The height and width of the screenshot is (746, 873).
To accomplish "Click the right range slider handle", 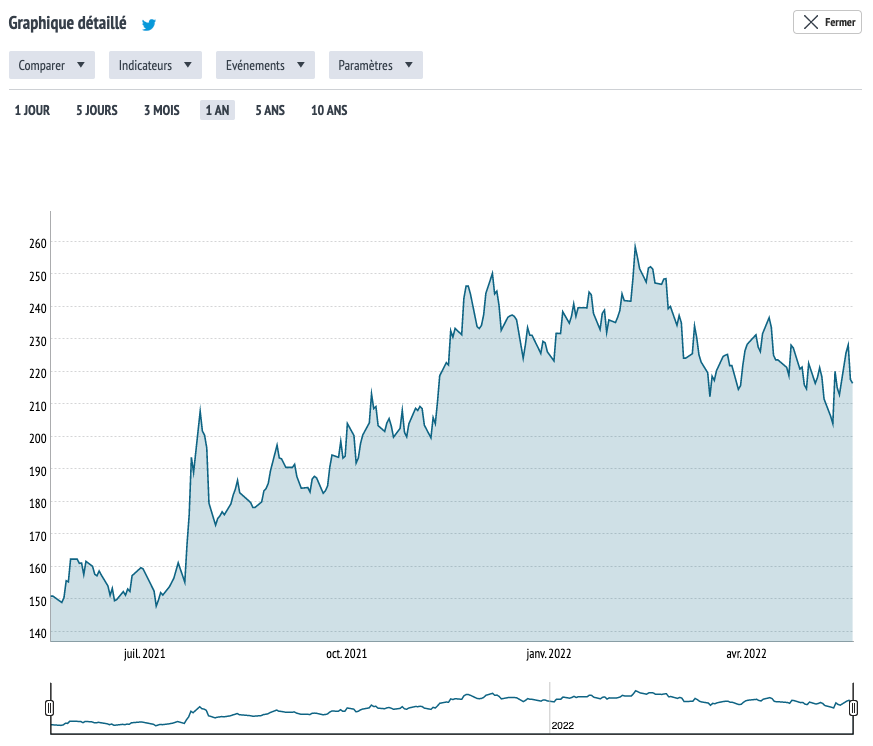I will tap(853, 708).
